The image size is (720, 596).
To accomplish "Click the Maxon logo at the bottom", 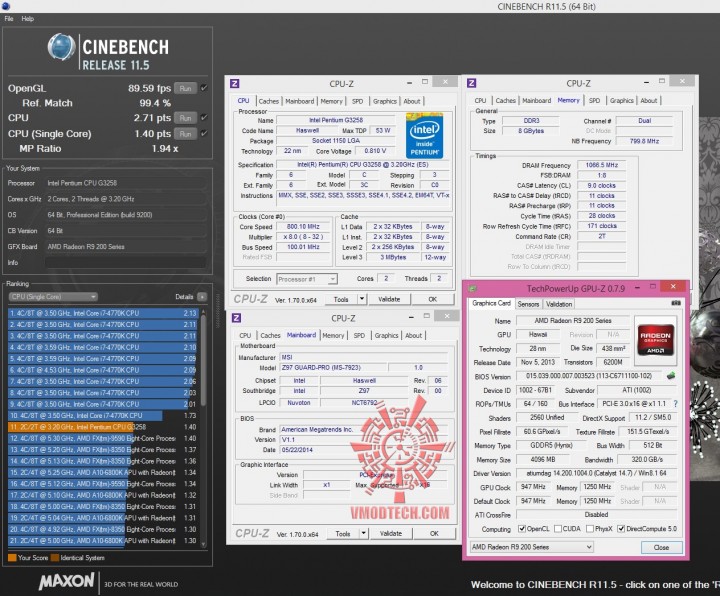I will click(x=67, y=581).
